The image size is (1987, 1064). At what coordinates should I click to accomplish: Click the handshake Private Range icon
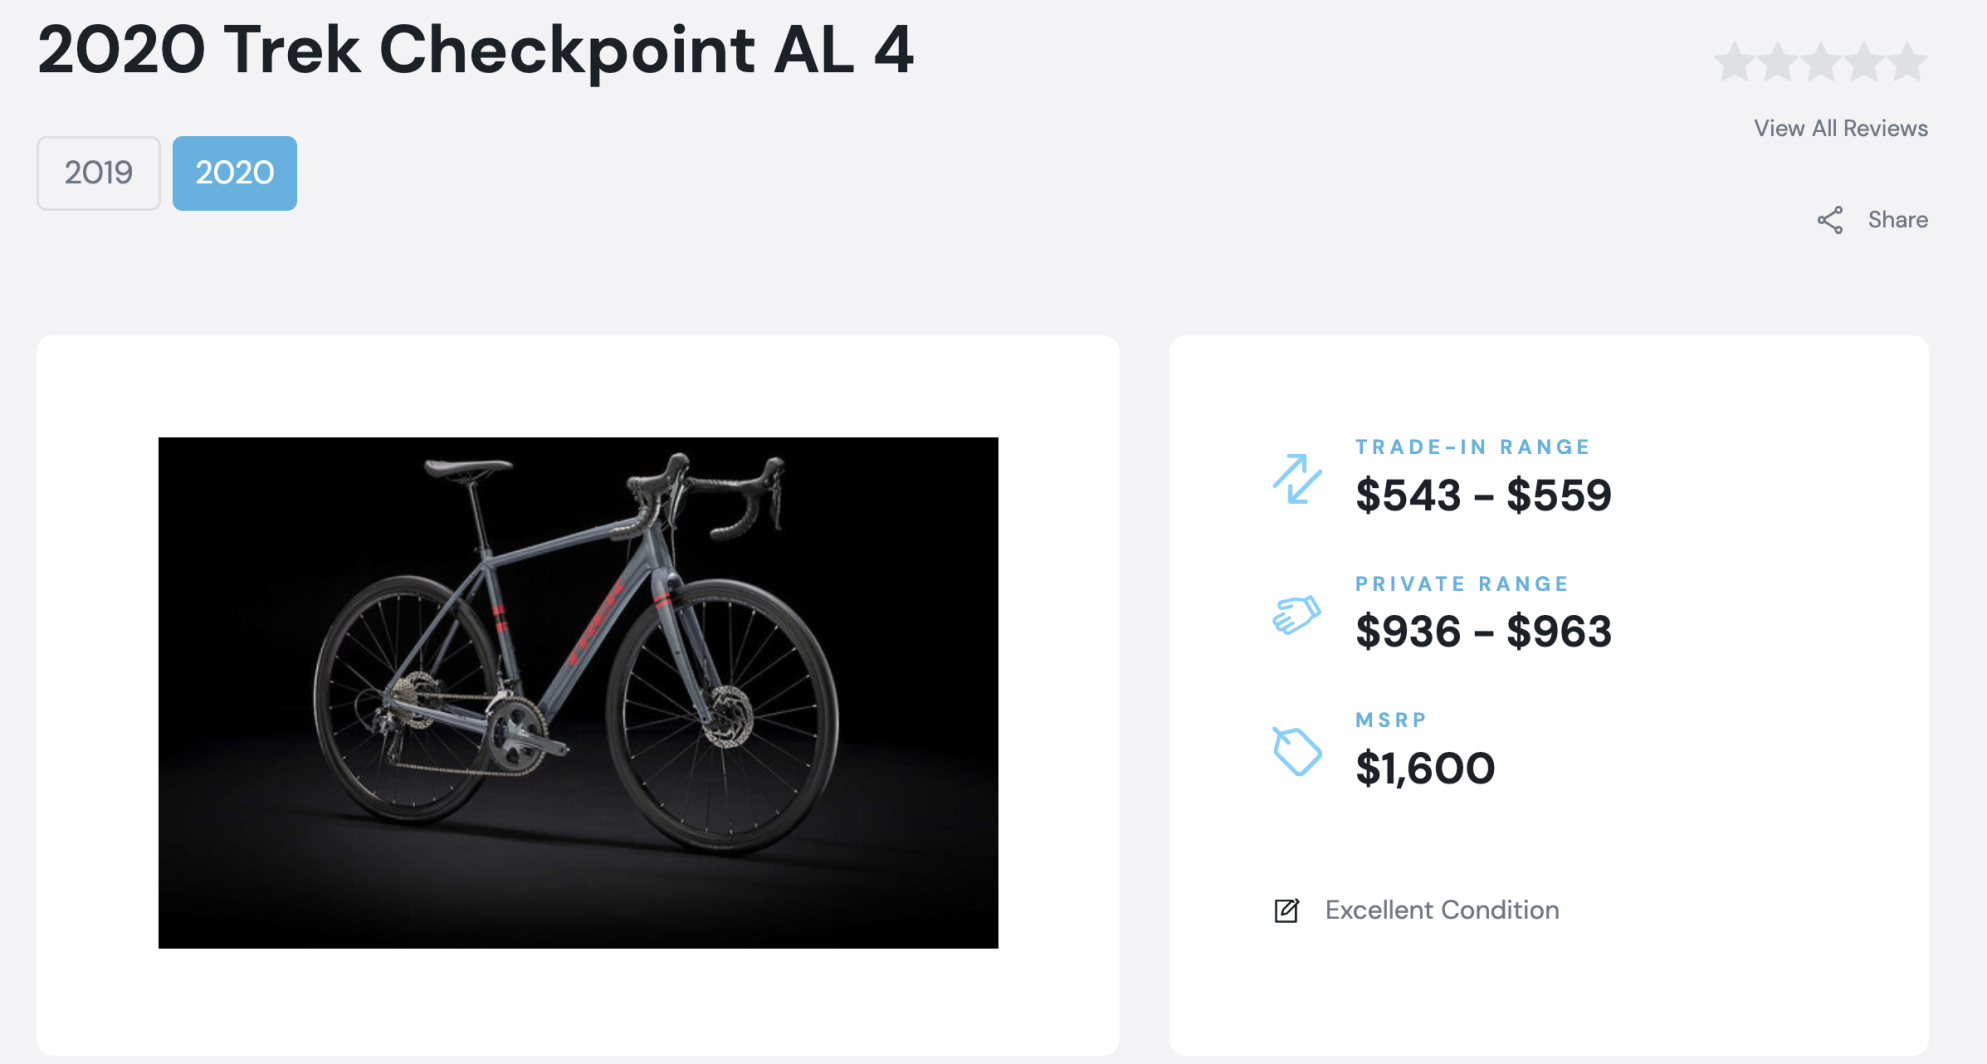(1297, 614)
